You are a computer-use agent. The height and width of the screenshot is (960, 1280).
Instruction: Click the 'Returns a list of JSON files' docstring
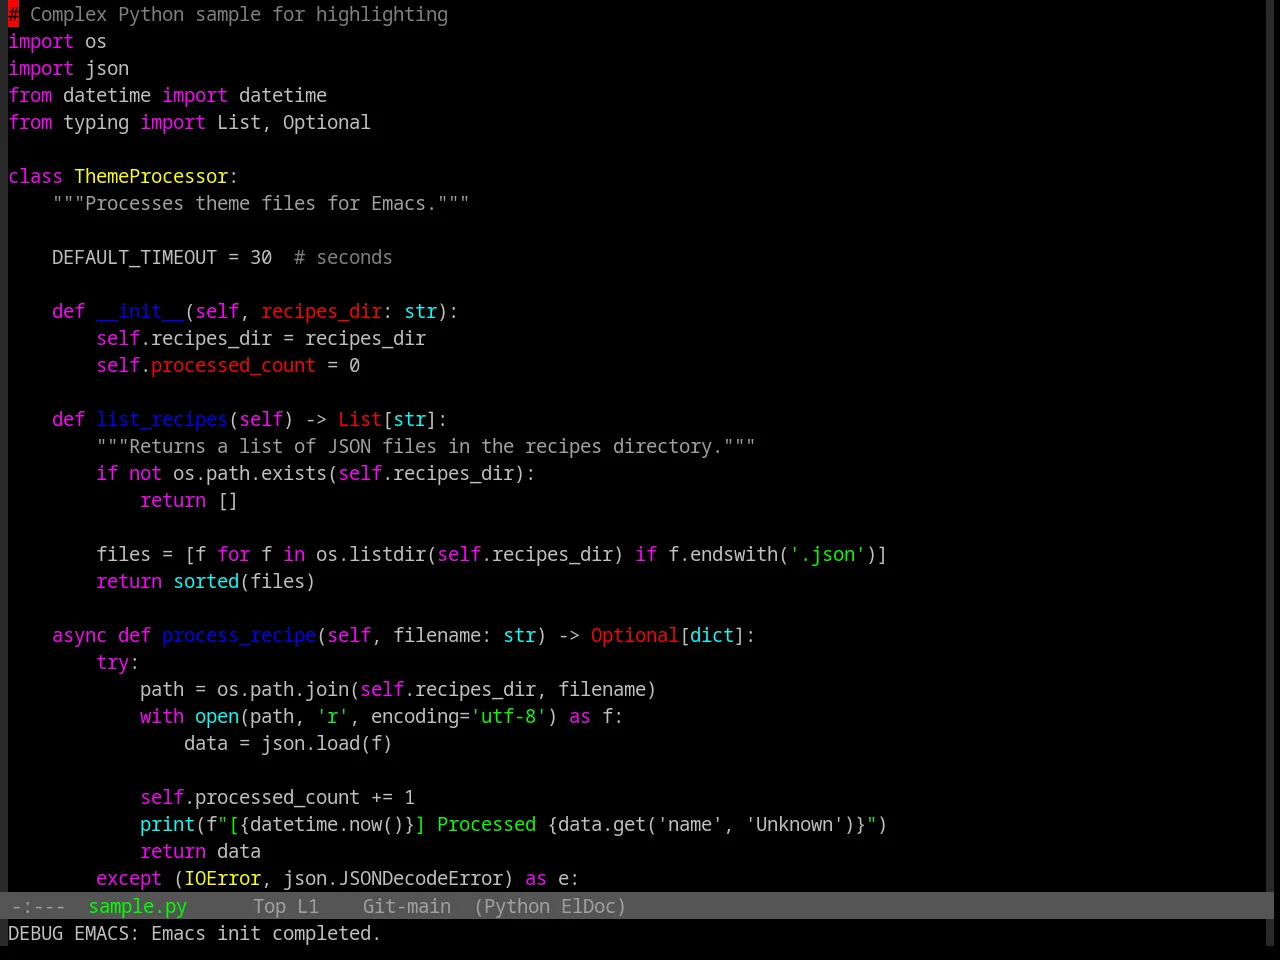[x=426, y=446]
